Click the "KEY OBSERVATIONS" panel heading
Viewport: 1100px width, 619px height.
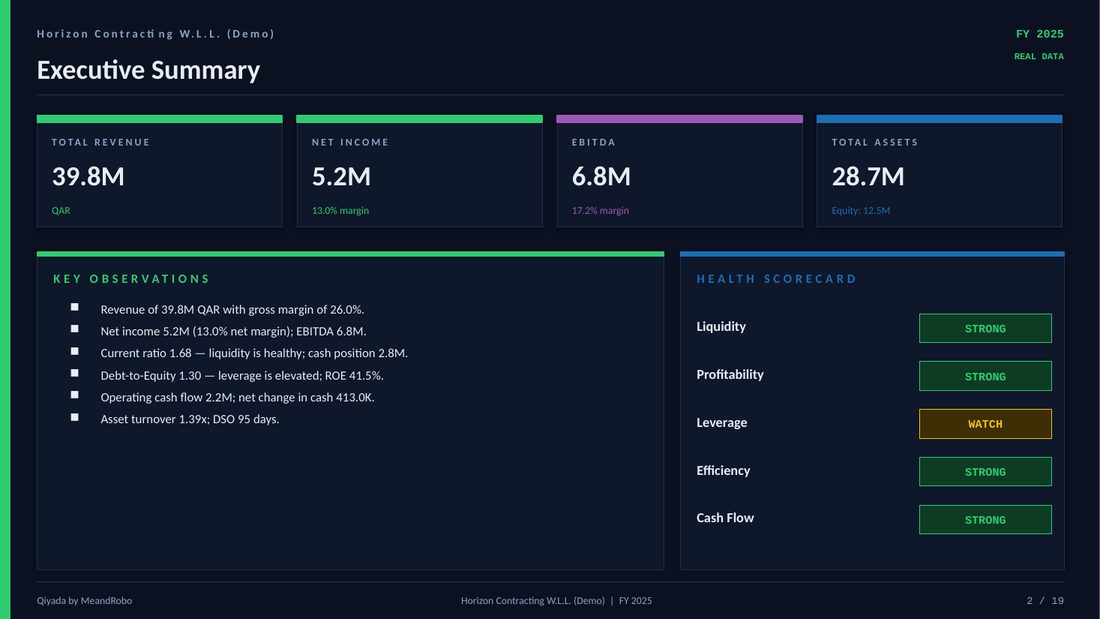tap(132, 279)
